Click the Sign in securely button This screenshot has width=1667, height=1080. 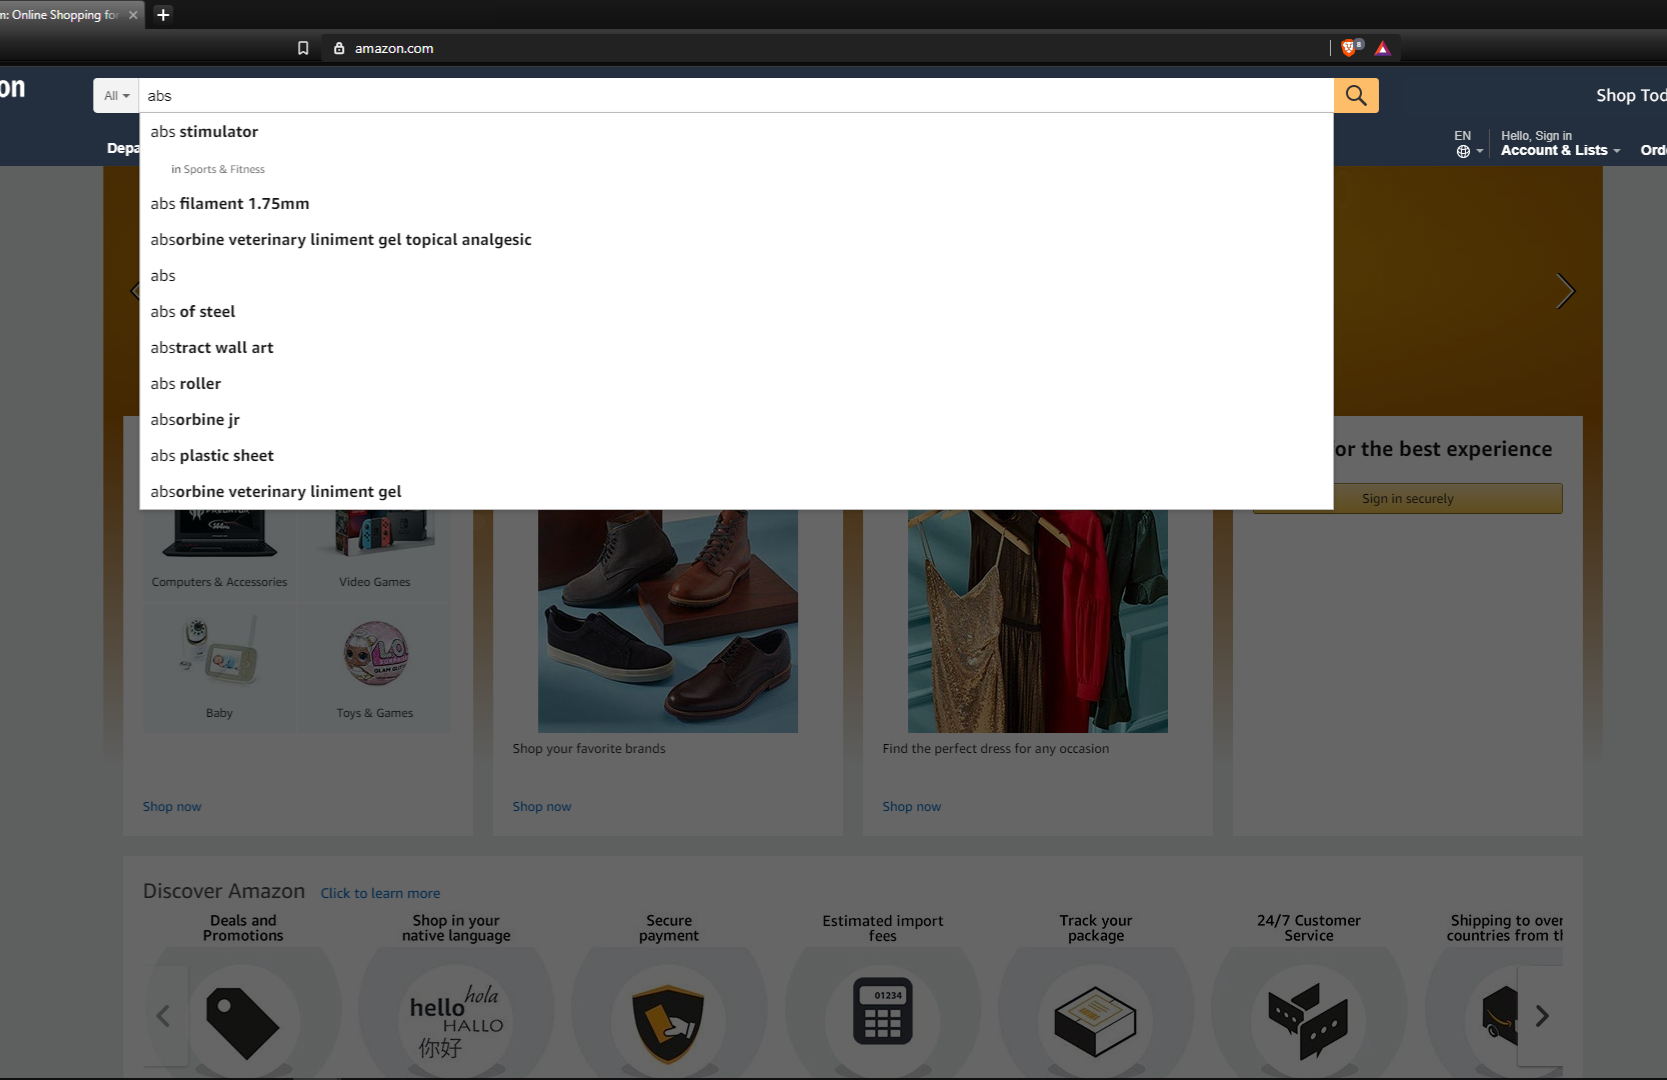(x=1407, y=498)
